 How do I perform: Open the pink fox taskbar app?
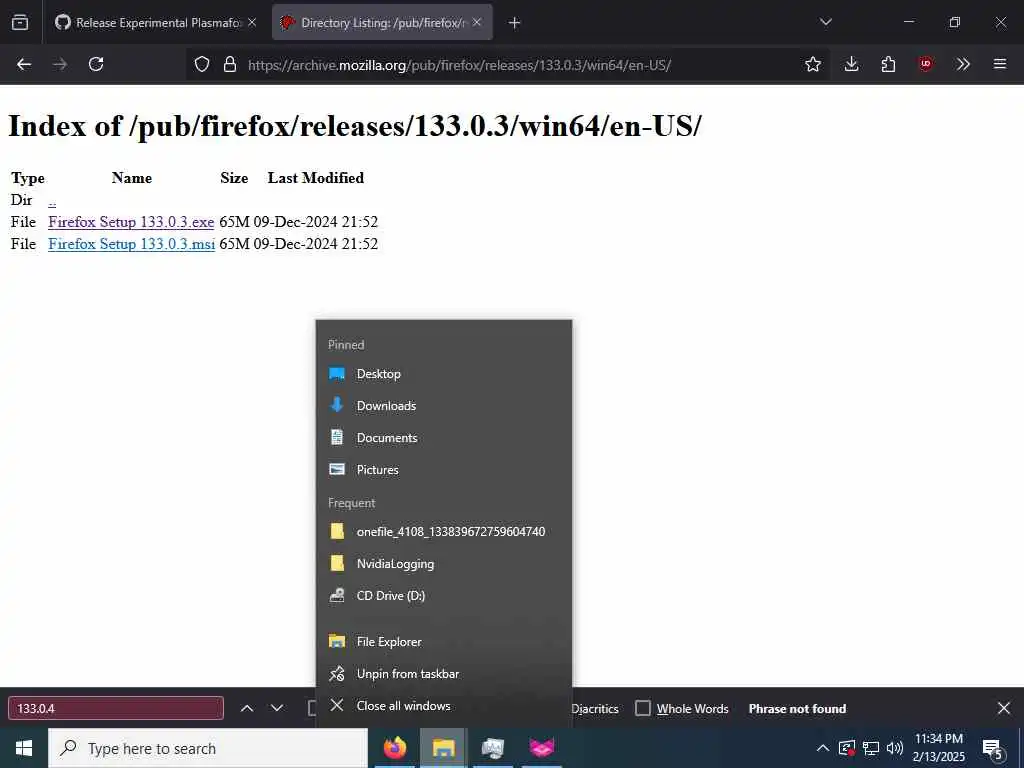click(541, 748)
